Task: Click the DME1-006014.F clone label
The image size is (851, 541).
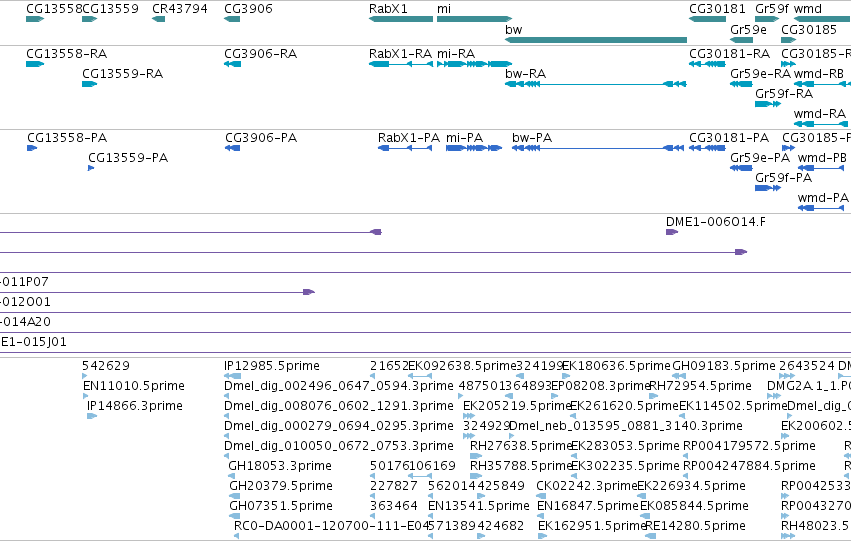Action: point(716,222)
